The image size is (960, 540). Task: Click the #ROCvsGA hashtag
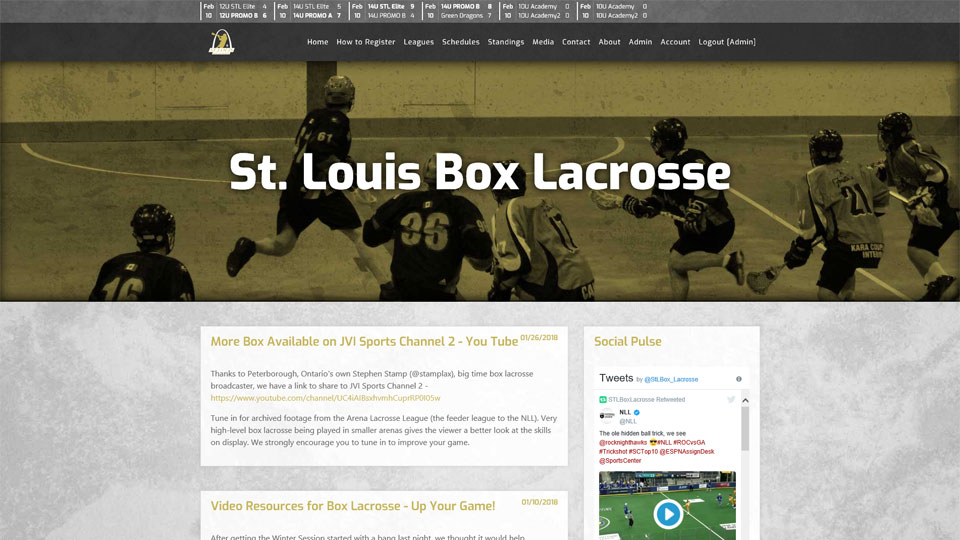689,442
